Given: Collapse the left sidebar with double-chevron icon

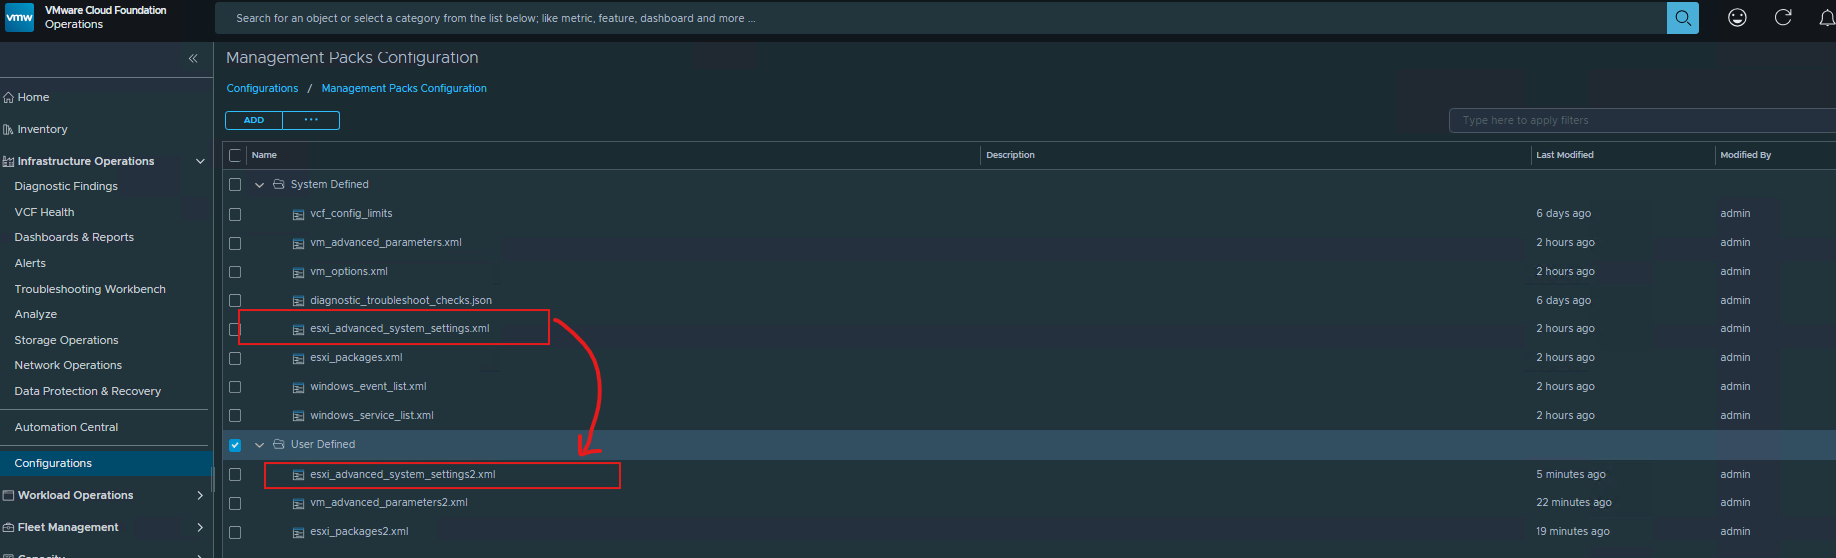Looking at the screenshot, I should coord(193,59).
